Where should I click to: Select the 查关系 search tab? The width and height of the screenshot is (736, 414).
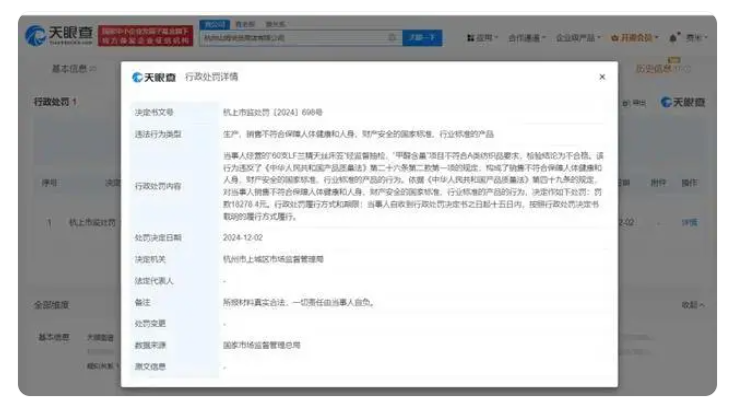click(x=275, y=24)
